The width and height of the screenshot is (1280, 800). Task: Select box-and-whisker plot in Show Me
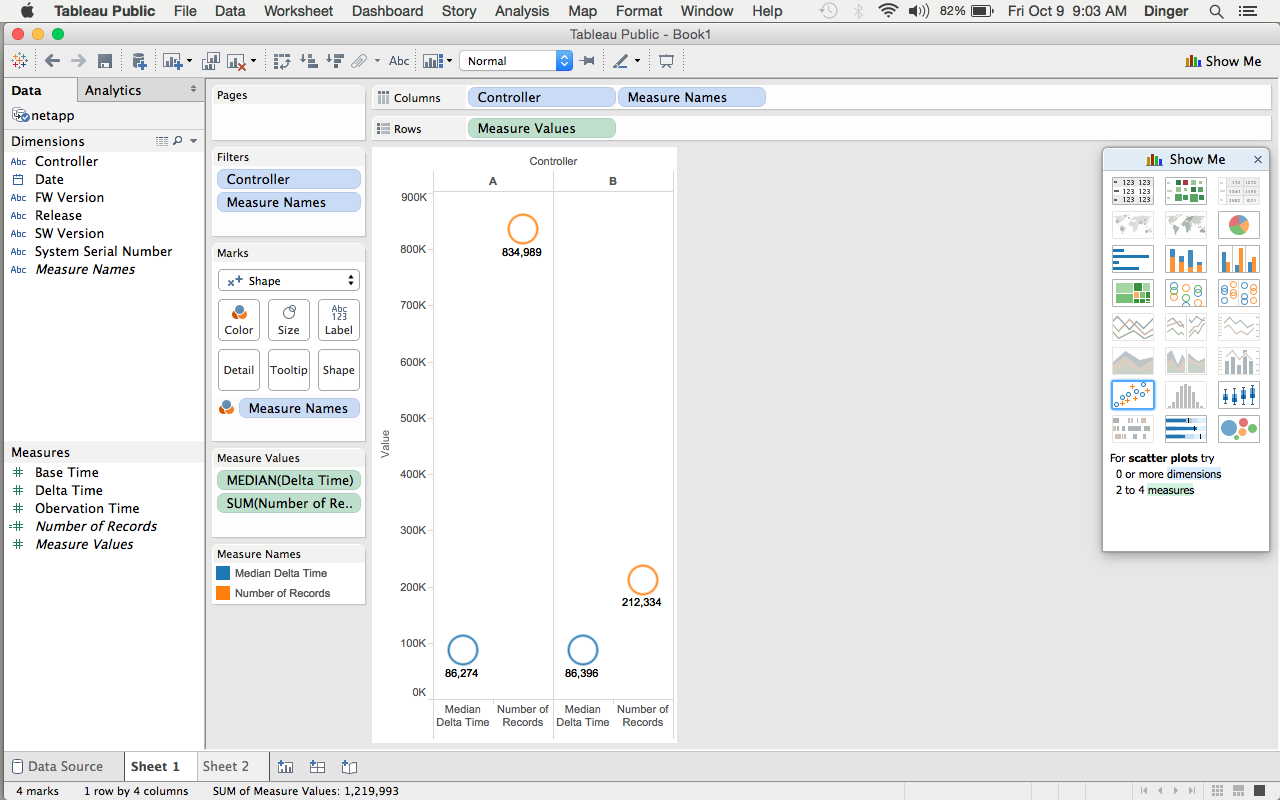coord(1239,395)
